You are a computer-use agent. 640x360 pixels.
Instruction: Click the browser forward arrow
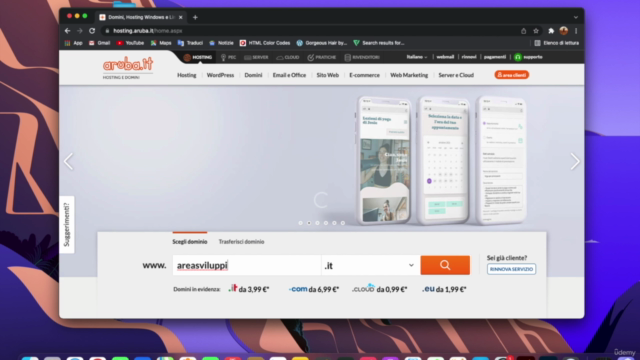coord(80,31)
